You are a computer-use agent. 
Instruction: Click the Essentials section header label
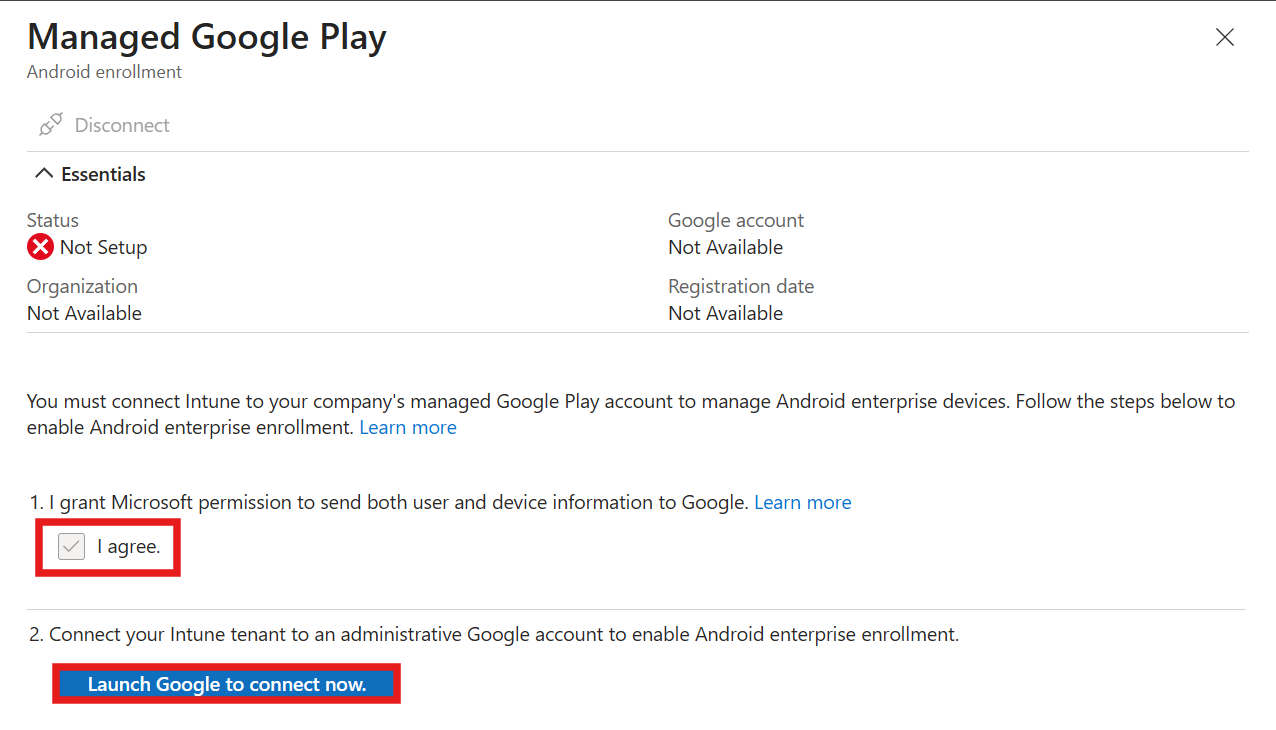coord(103,174)
